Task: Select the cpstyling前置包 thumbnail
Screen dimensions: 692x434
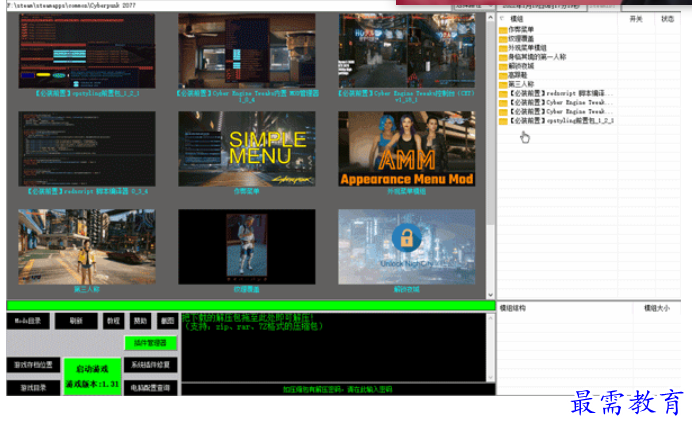Action: click(87, 51)
